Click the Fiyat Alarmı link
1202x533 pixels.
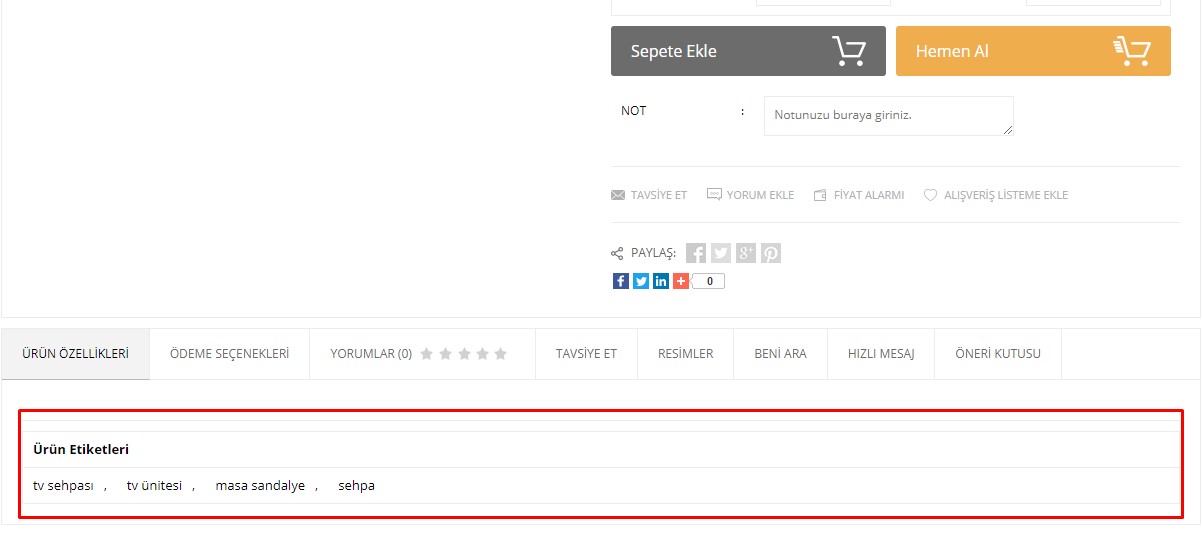coord(859,195)
